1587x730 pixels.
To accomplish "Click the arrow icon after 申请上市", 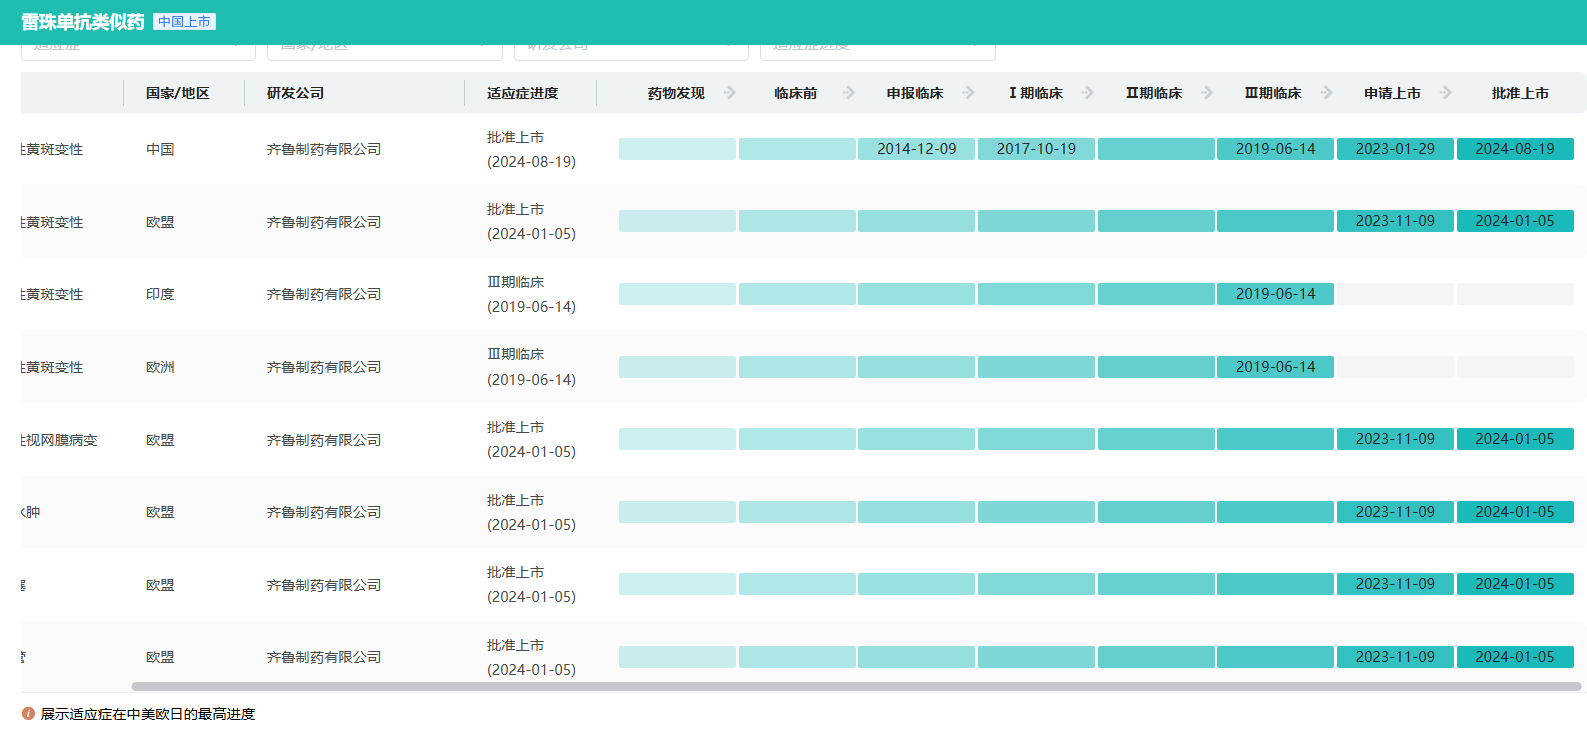I will [x=1446, y=93].
